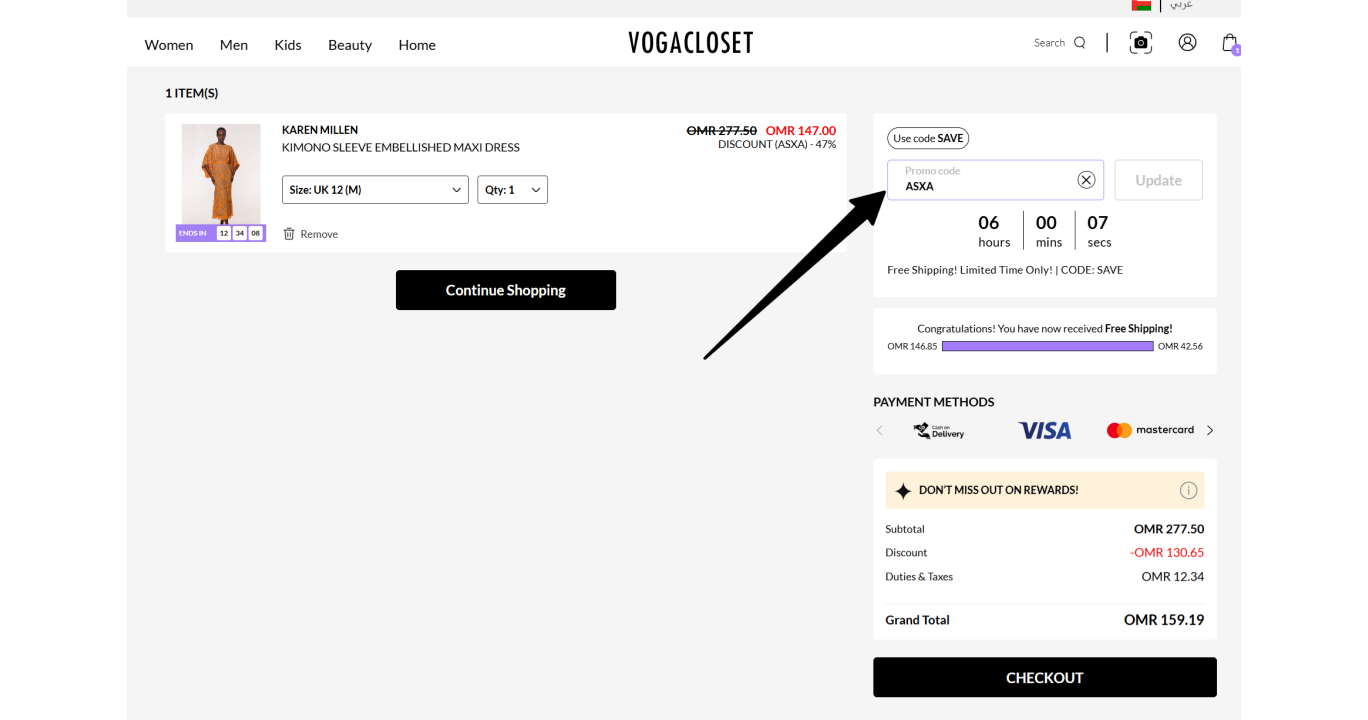The image size is (1368, 720).
Task: Click the search magnifier icon
Action: [x=1079, y=43]
